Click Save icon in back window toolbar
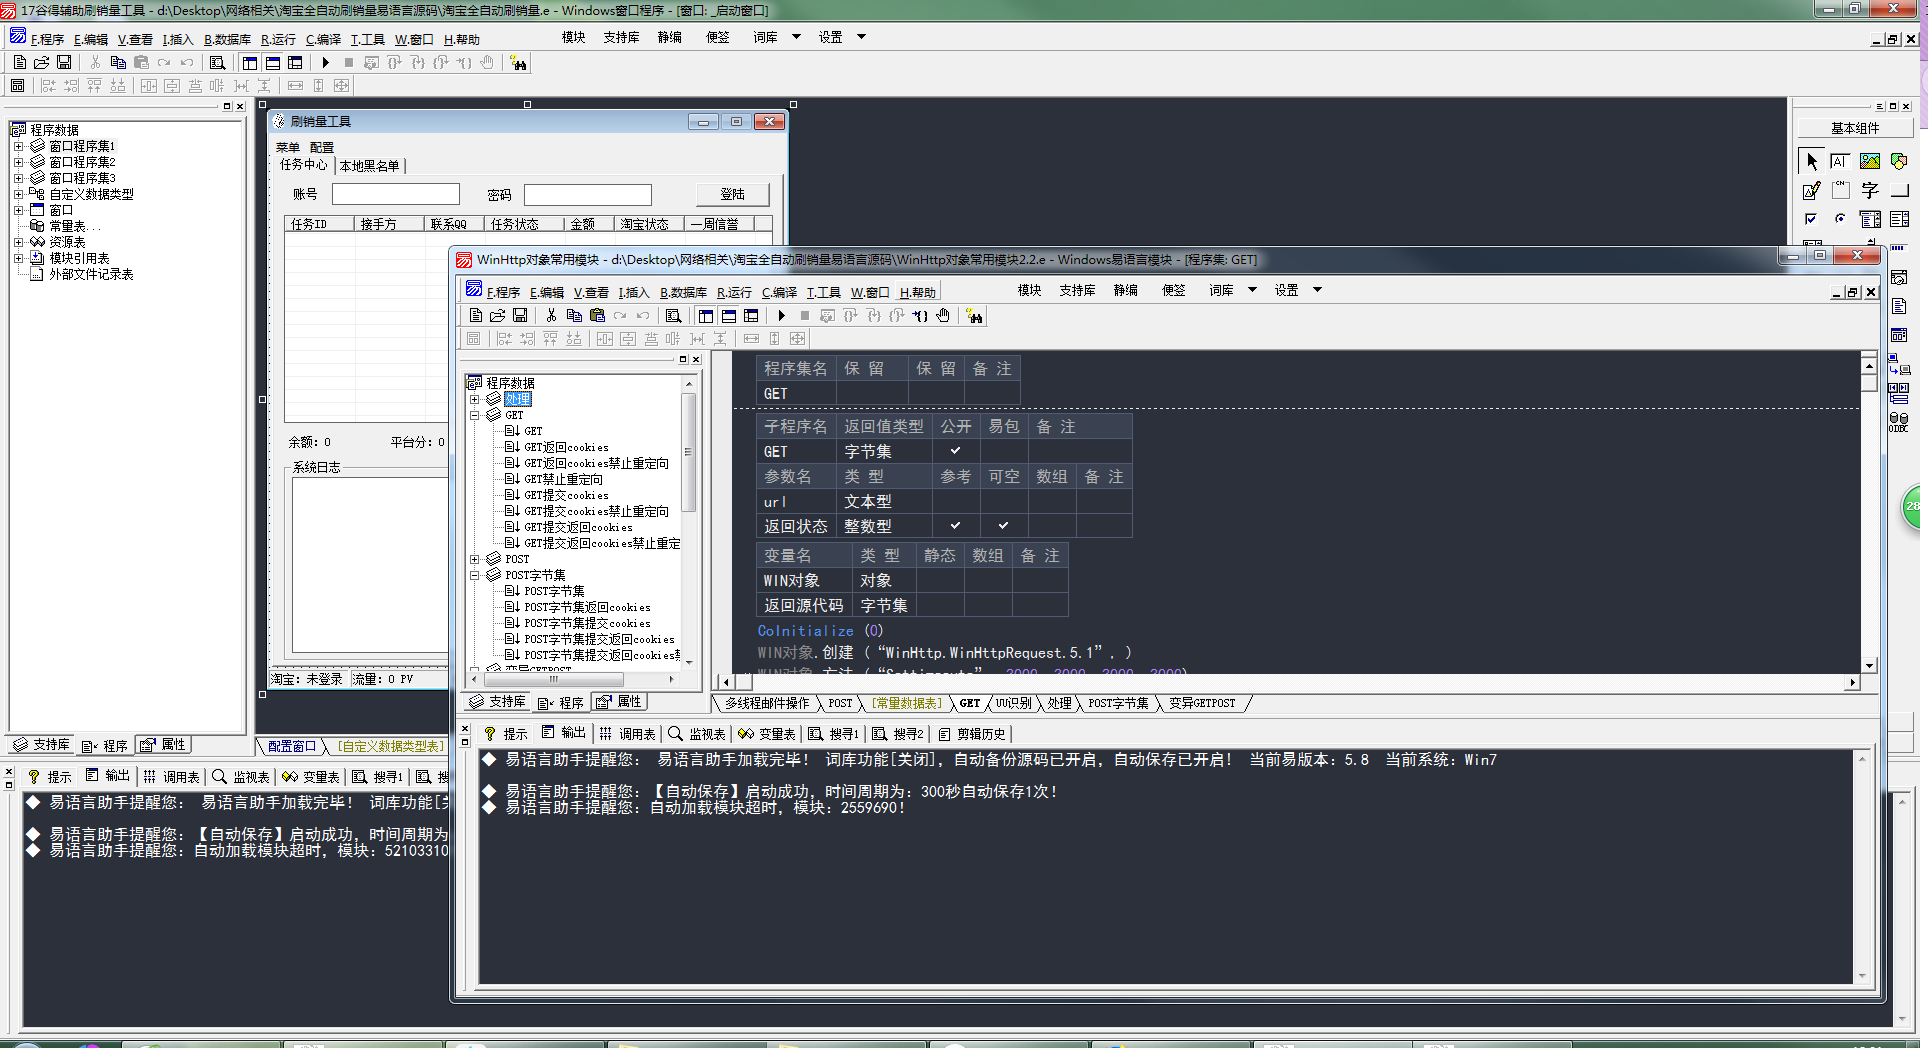Screen dimensions: 1928x1048 coord(64,62)
